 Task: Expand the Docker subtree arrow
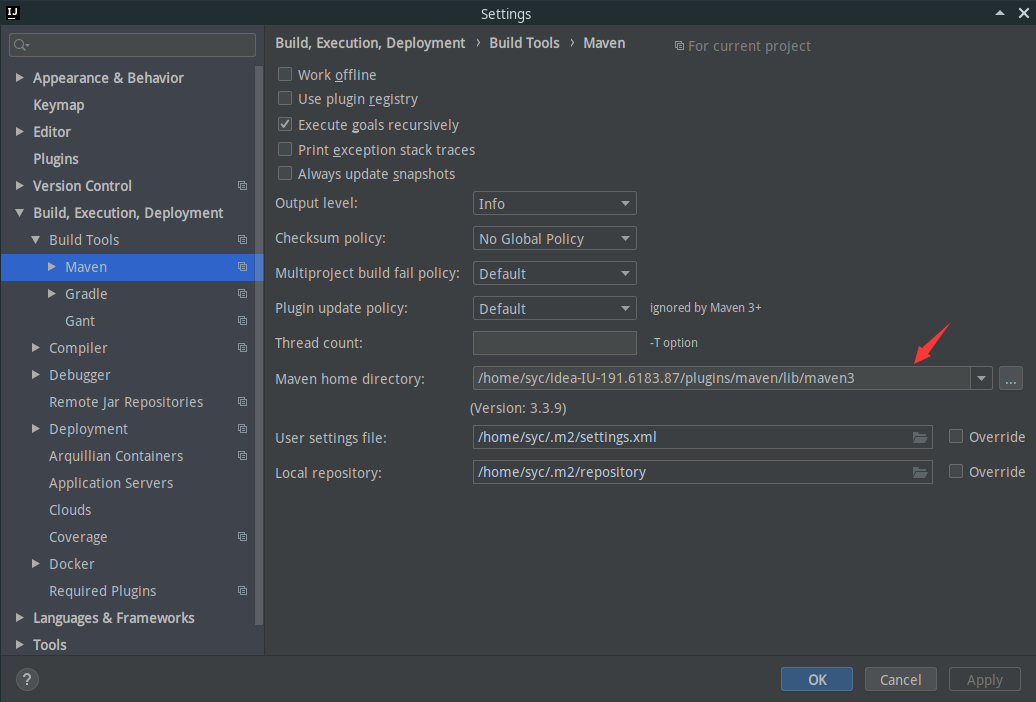point(36,564)
